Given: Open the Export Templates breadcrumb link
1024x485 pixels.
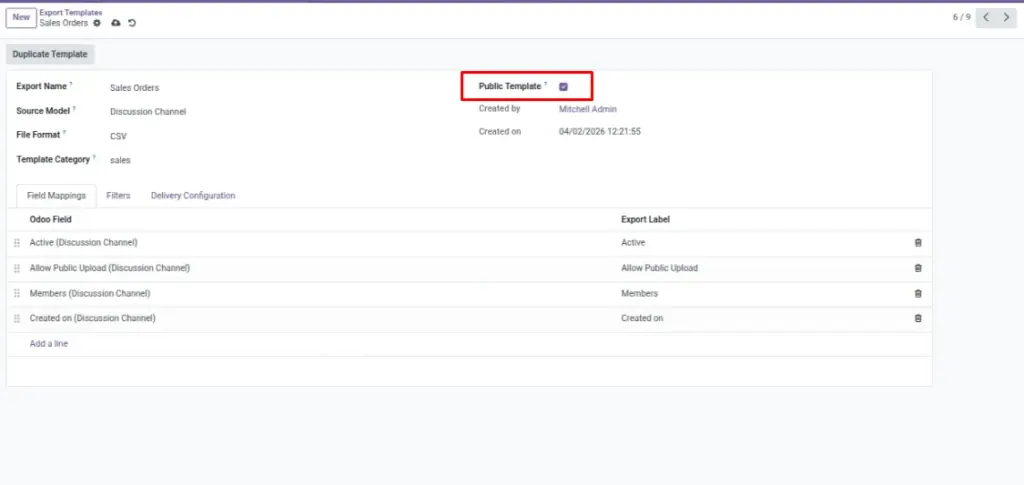Looking at the screenshot, I should coord(71,12).
